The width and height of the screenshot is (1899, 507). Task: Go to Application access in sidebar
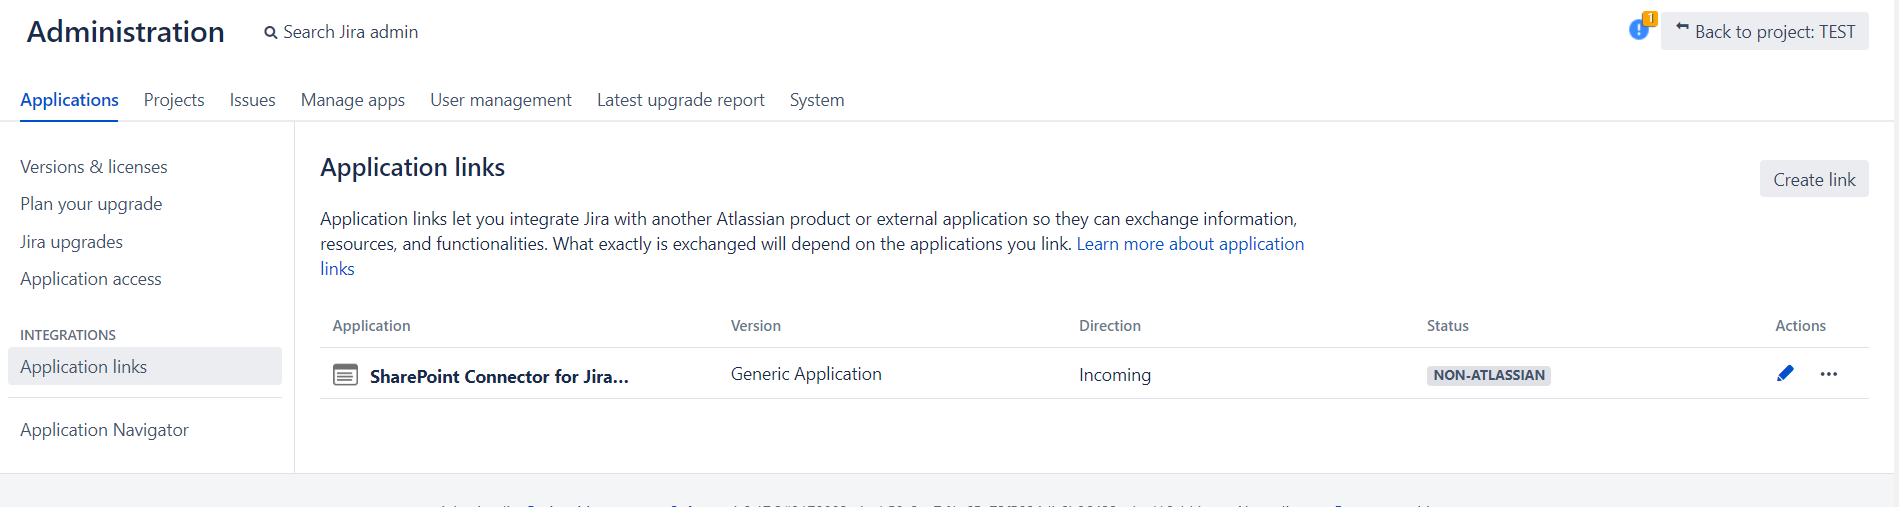pyautogui.click(x=91, y=279)
